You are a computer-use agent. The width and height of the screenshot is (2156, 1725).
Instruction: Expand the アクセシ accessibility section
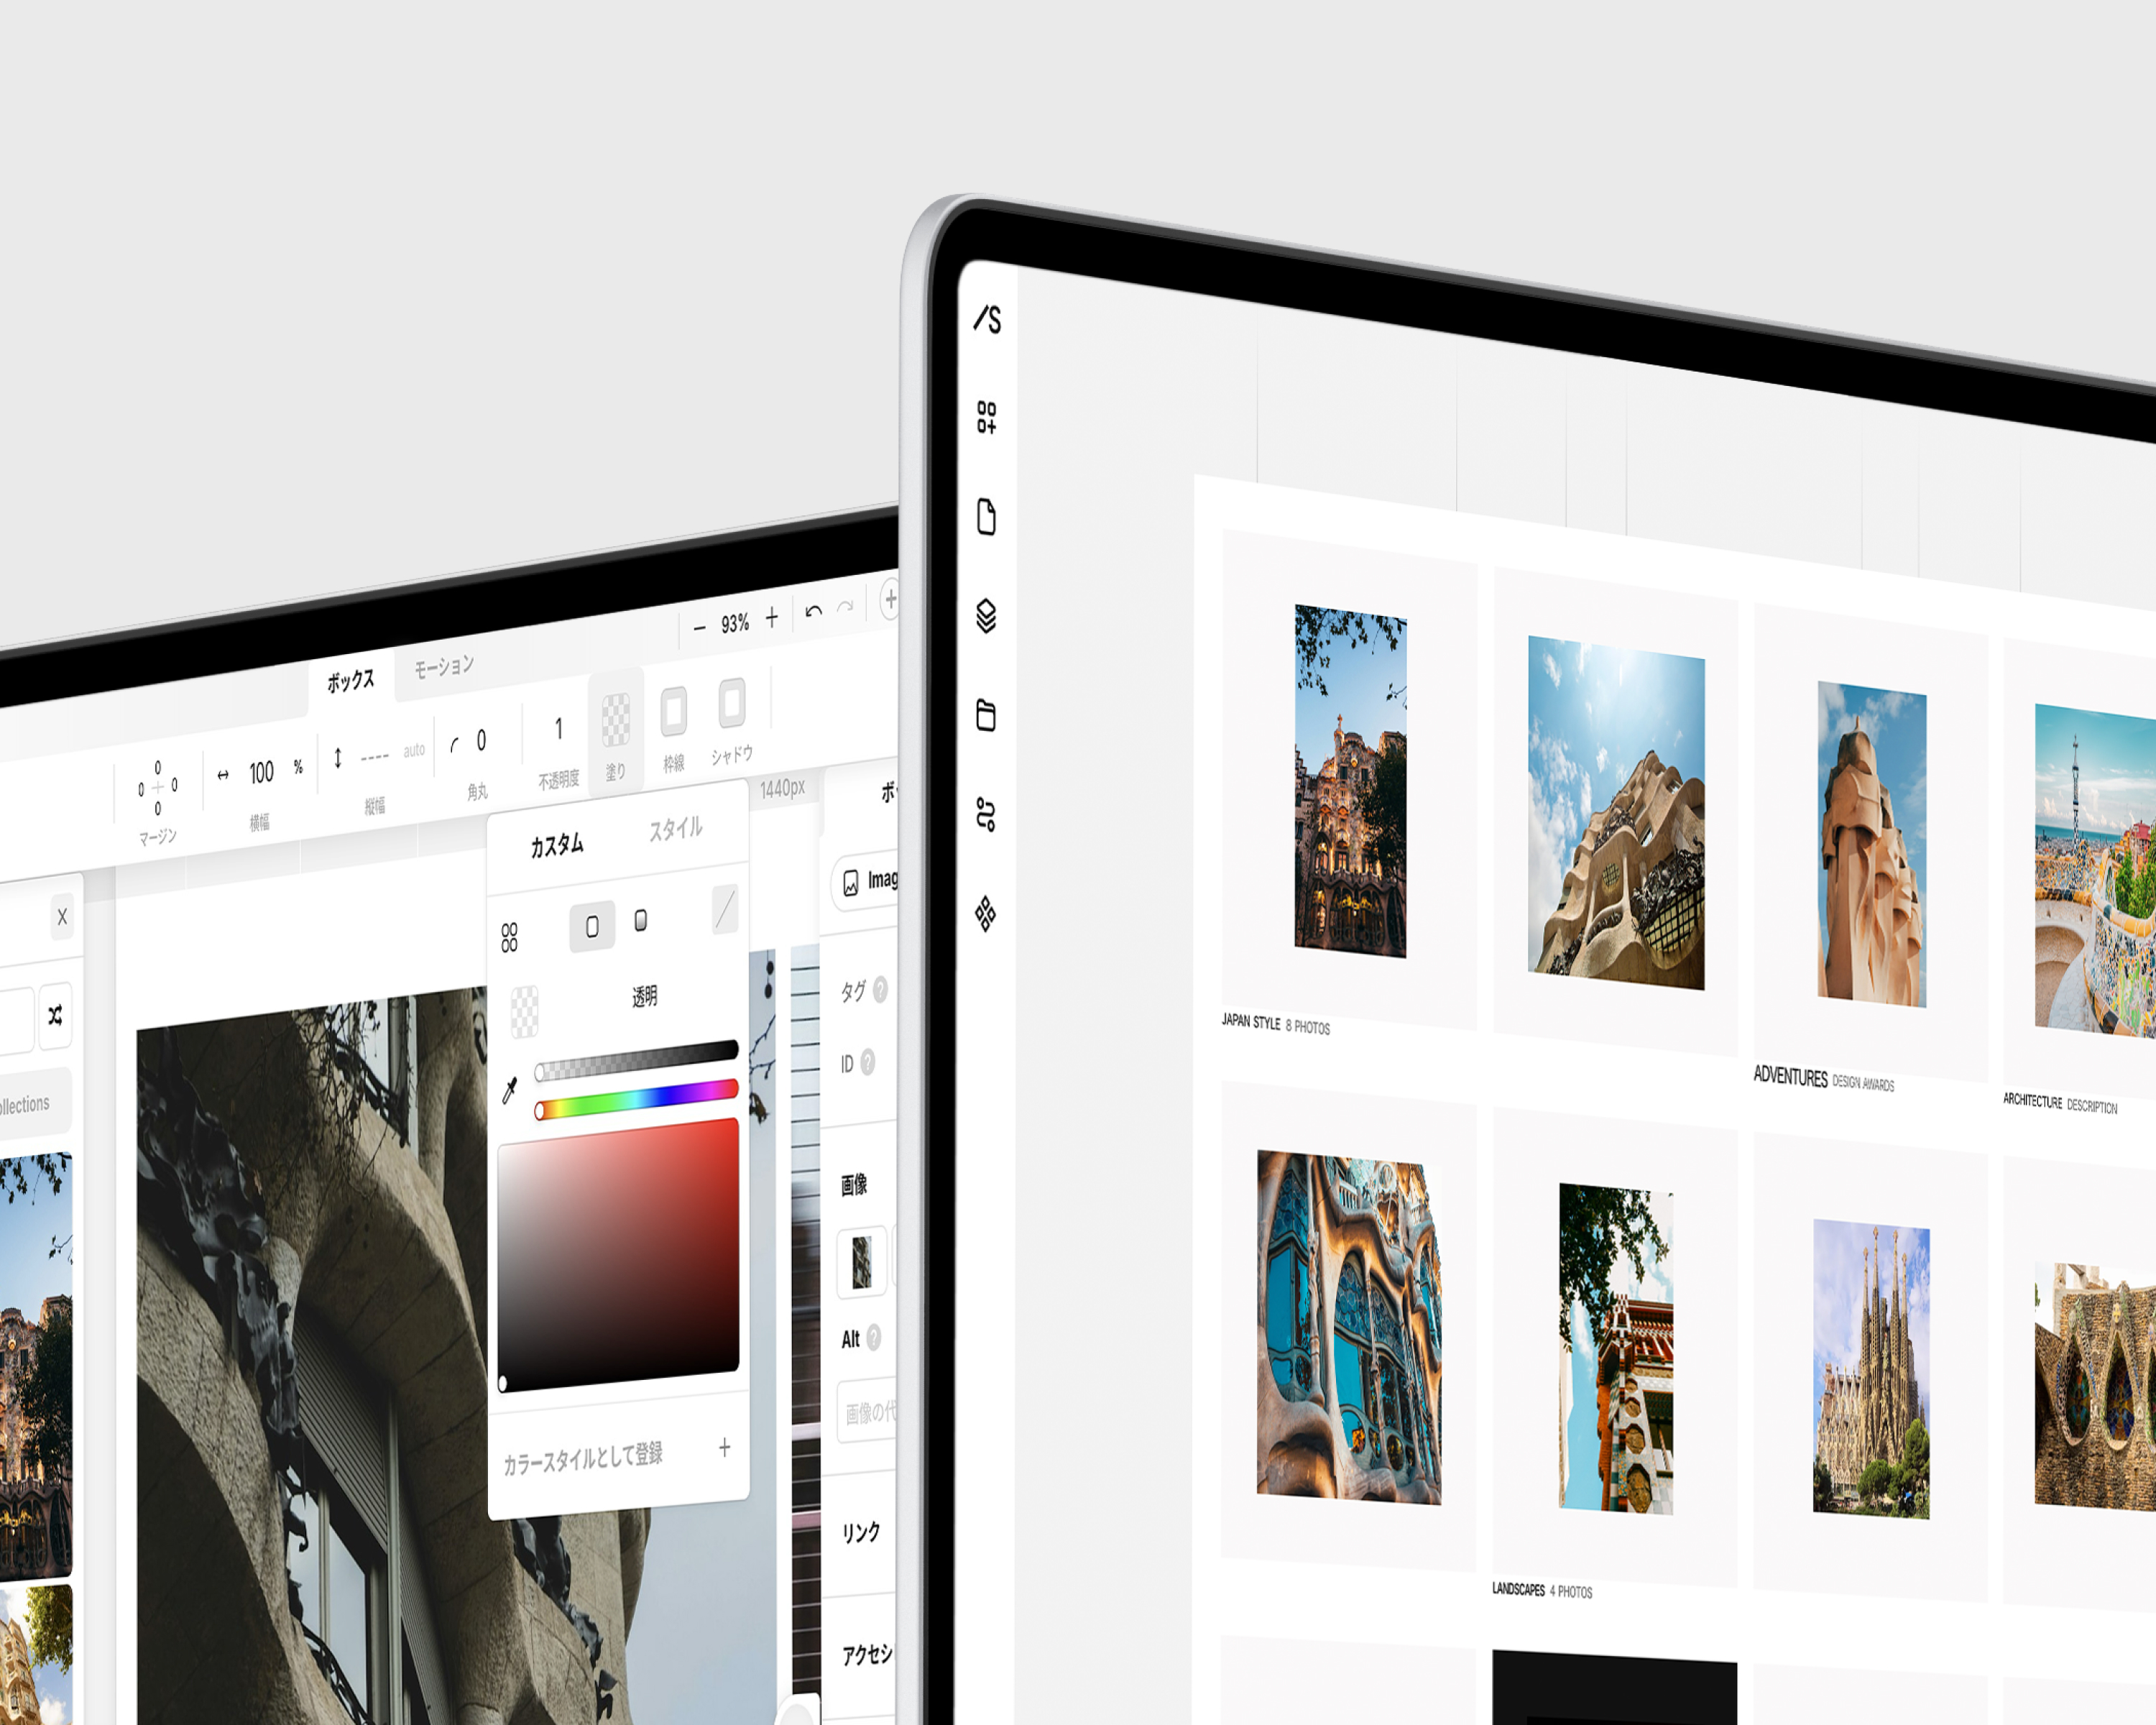pos(867,1654)
